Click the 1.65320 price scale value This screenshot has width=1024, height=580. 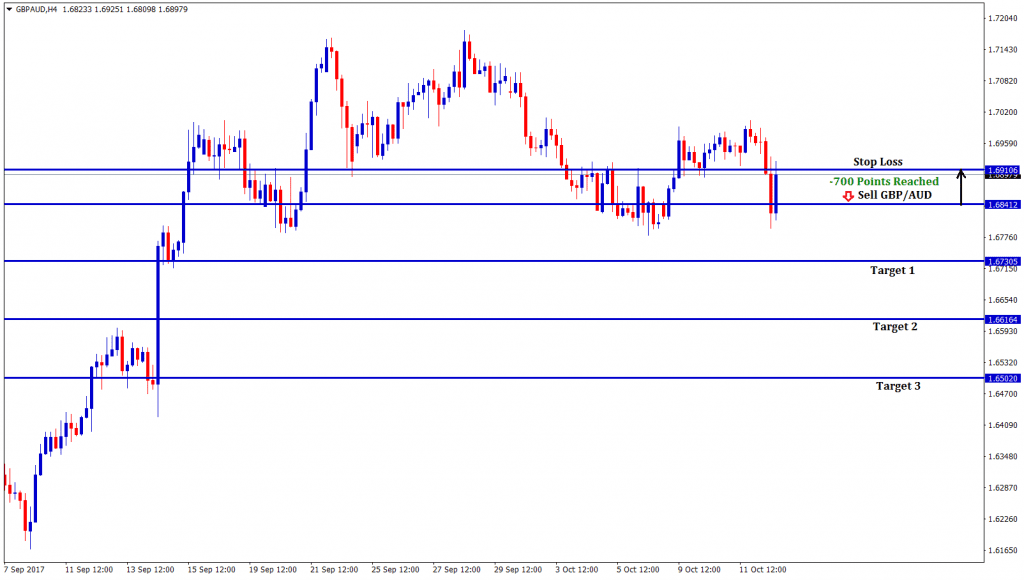click(1003, 362)
